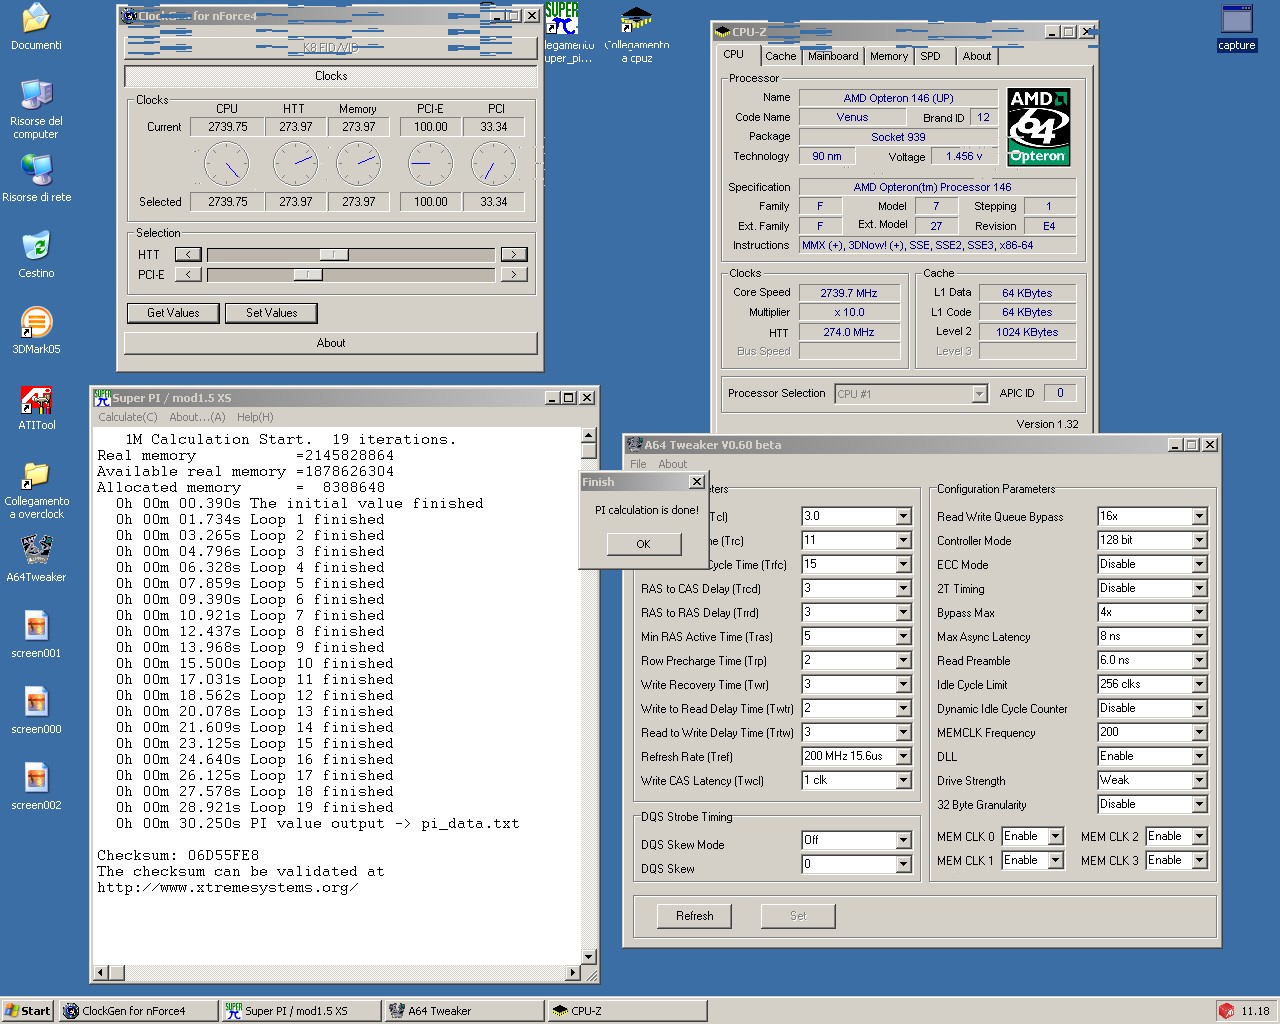Screen dimensions: 1280x1024
Task: Open the Mainboard tab in CPU-Z
Action: [x=833, y=57]
